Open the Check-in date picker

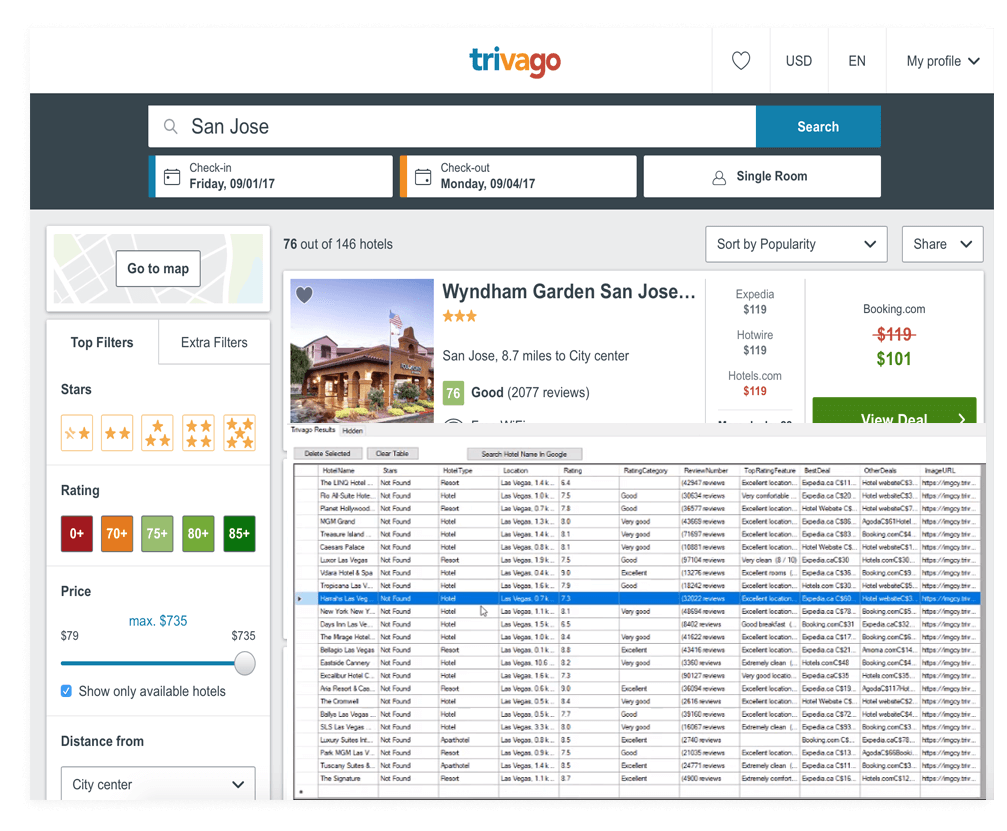tap(271, 177)
